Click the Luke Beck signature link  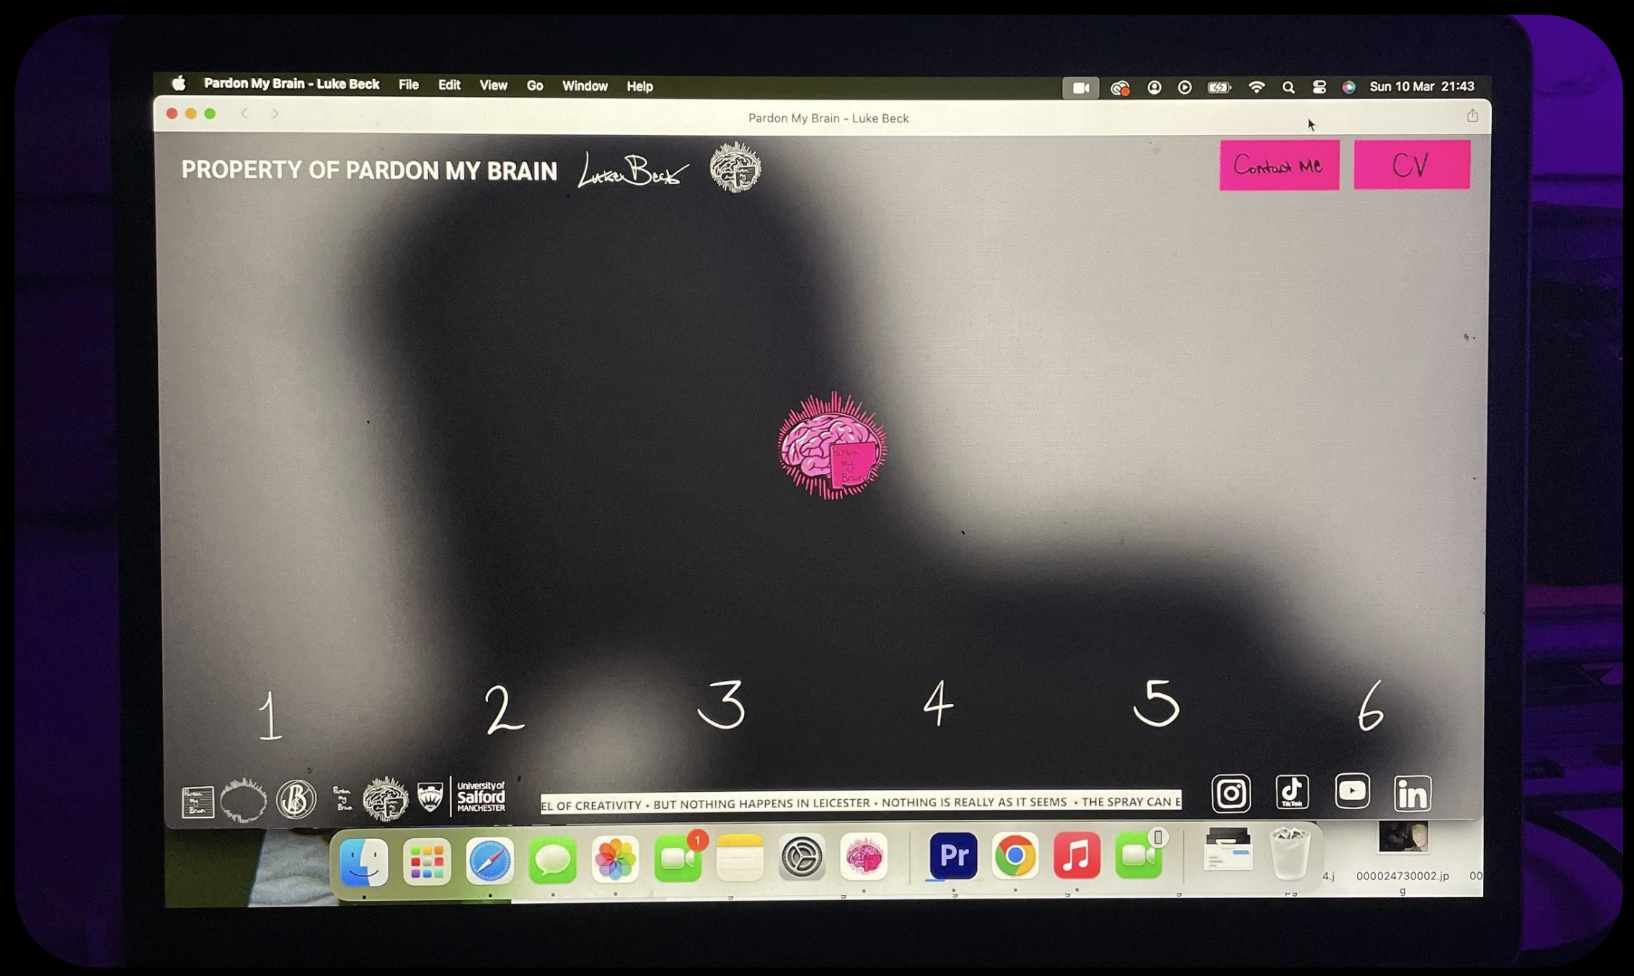[x=632, y=172]
